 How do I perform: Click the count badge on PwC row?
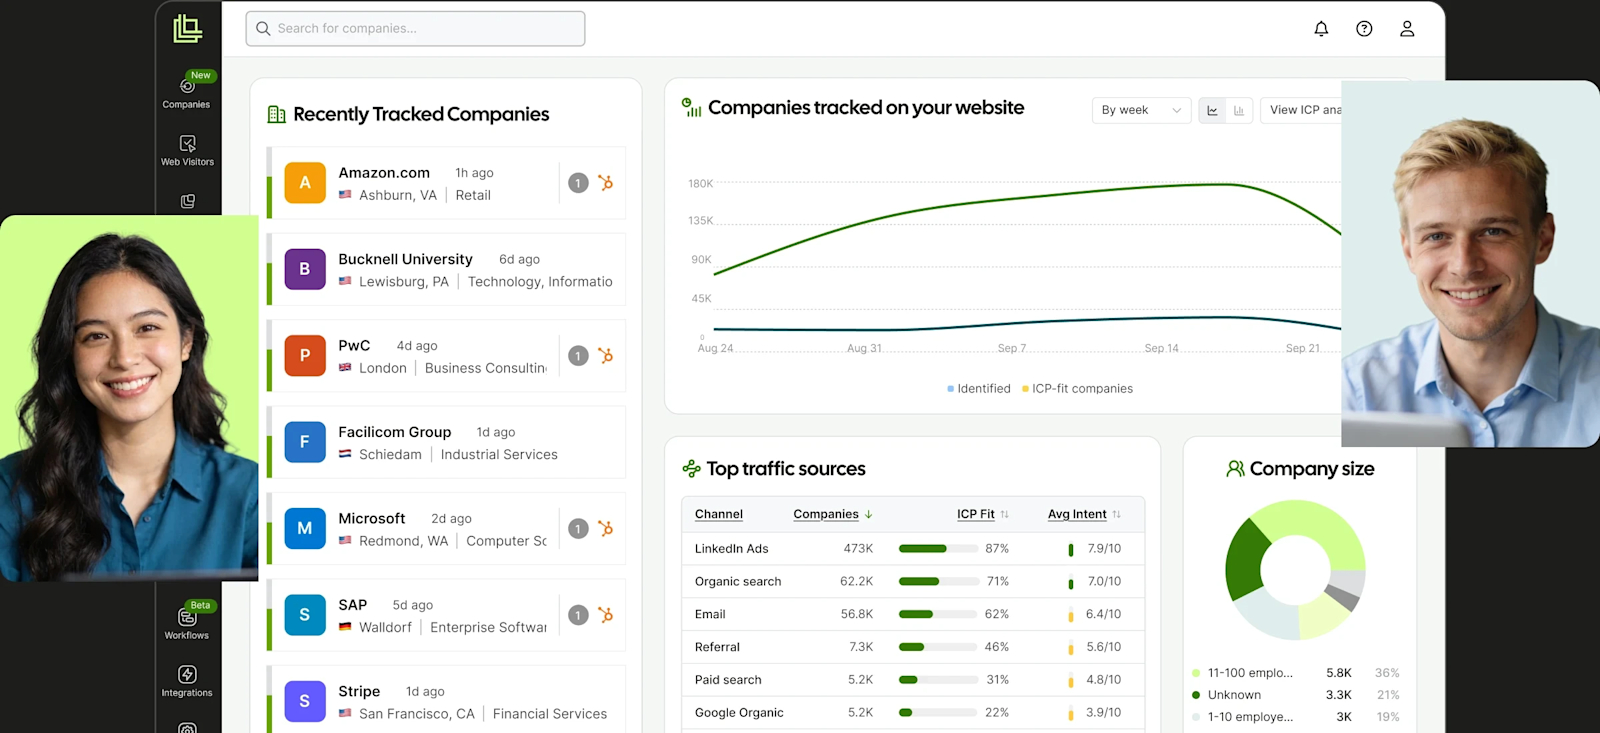point(578,356)
